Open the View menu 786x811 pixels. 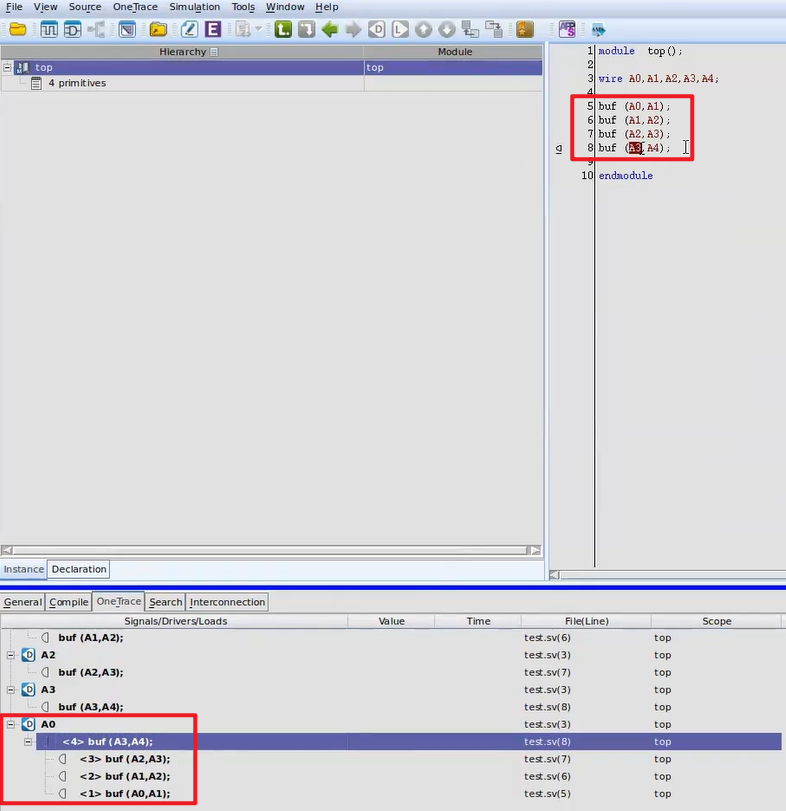pyautogui.click(x=46, y=7)
